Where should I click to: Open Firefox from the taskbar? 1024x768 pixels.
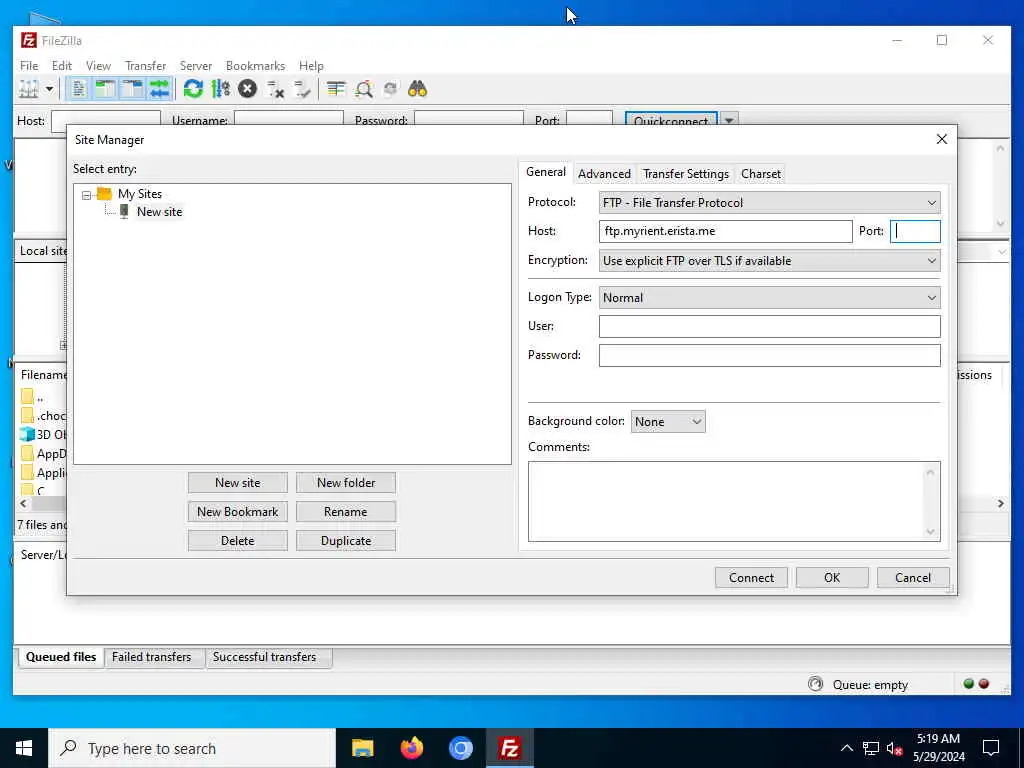pos(412,748)
